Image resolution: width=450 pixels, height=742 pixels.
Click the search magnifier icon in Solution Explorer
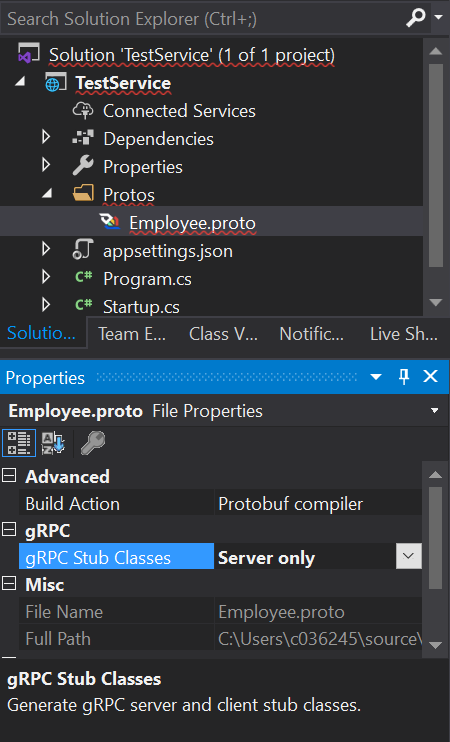416,18
